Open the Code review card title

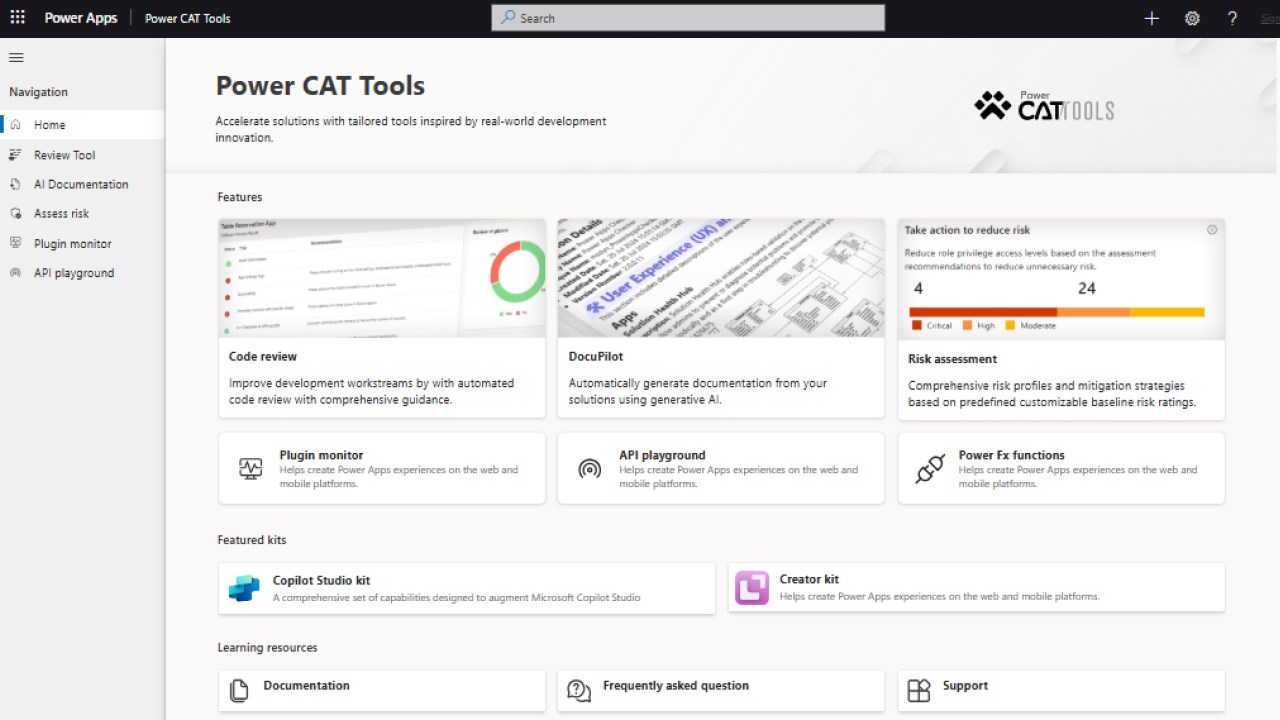263,356
